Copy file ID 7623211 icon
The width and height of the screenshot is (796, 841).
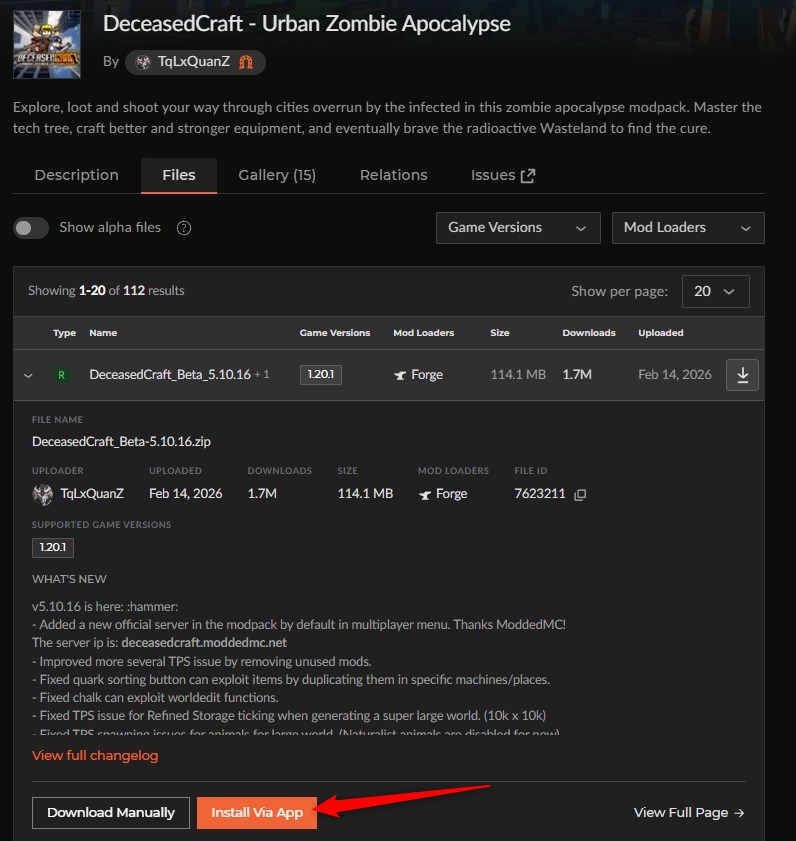tap(580, 495)
